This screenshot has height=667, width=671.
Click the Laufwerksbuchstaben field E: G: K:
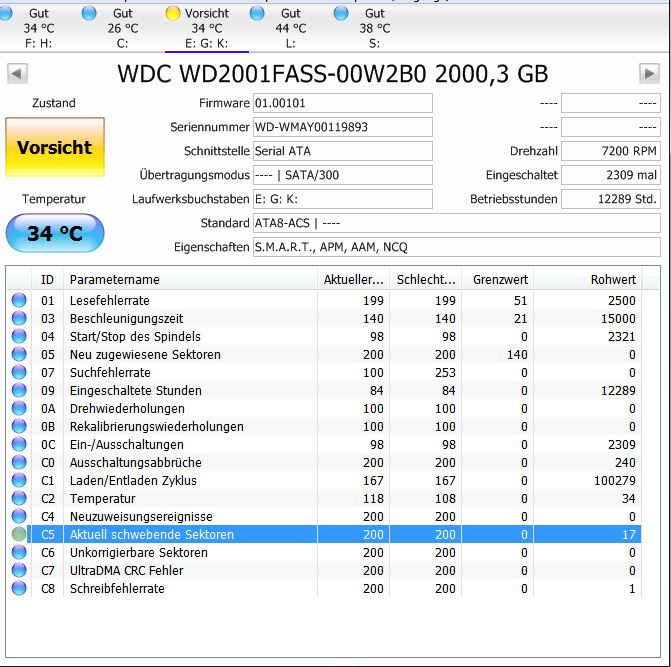[x=343, y=199]
